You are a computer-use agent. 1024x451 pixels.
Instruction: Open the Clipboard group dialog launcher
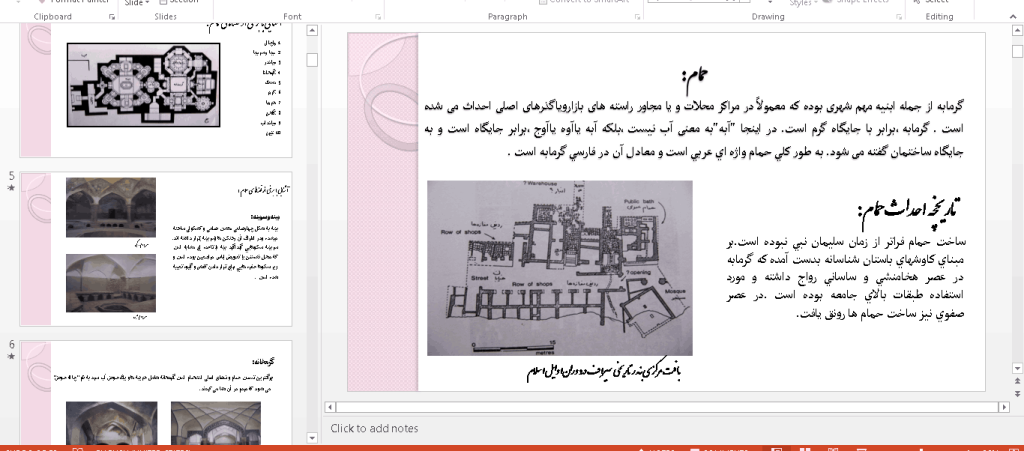click(112, 16)
